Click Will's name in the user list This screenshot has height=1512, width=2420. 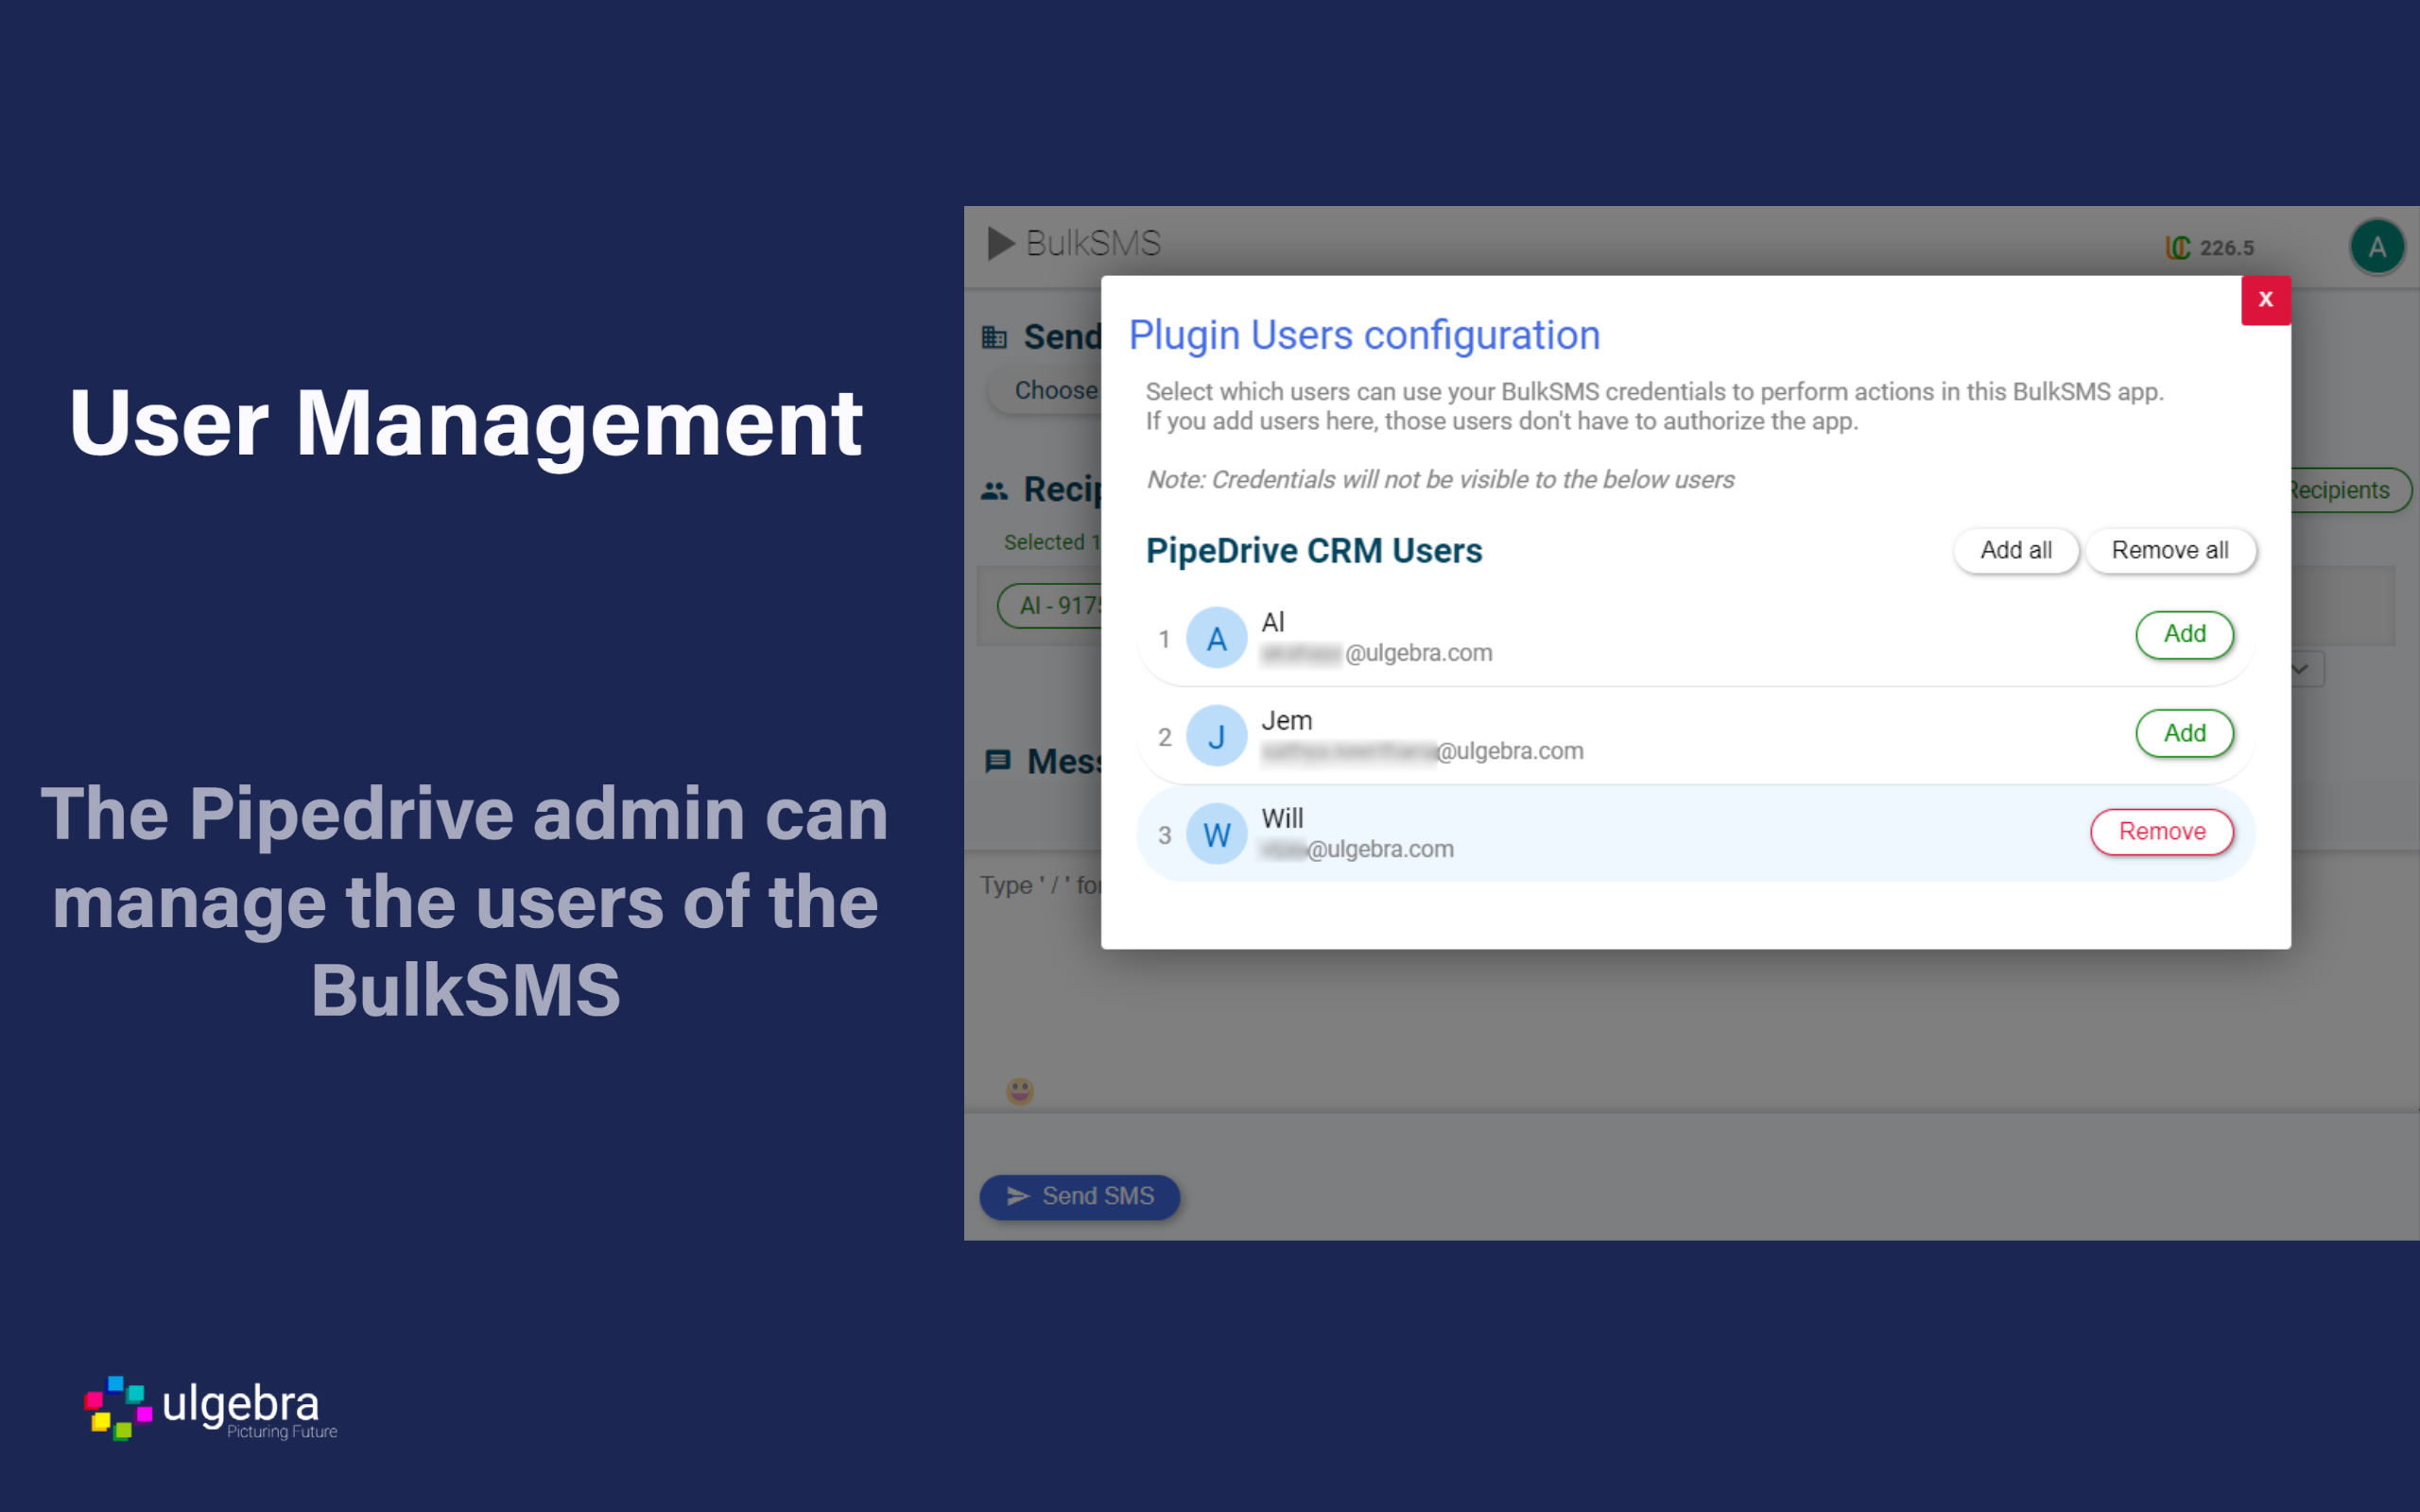point(1282,818)
